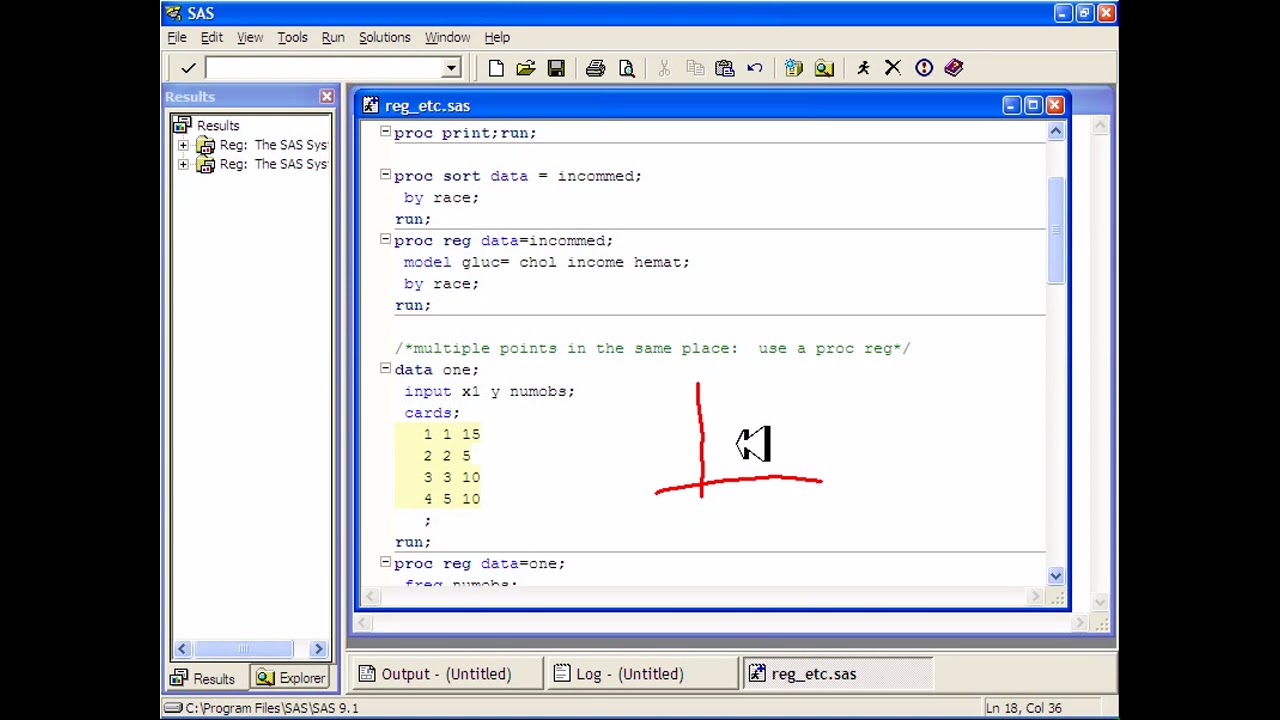Open the Help menu
1280x720 pixels.
[497, 37]
